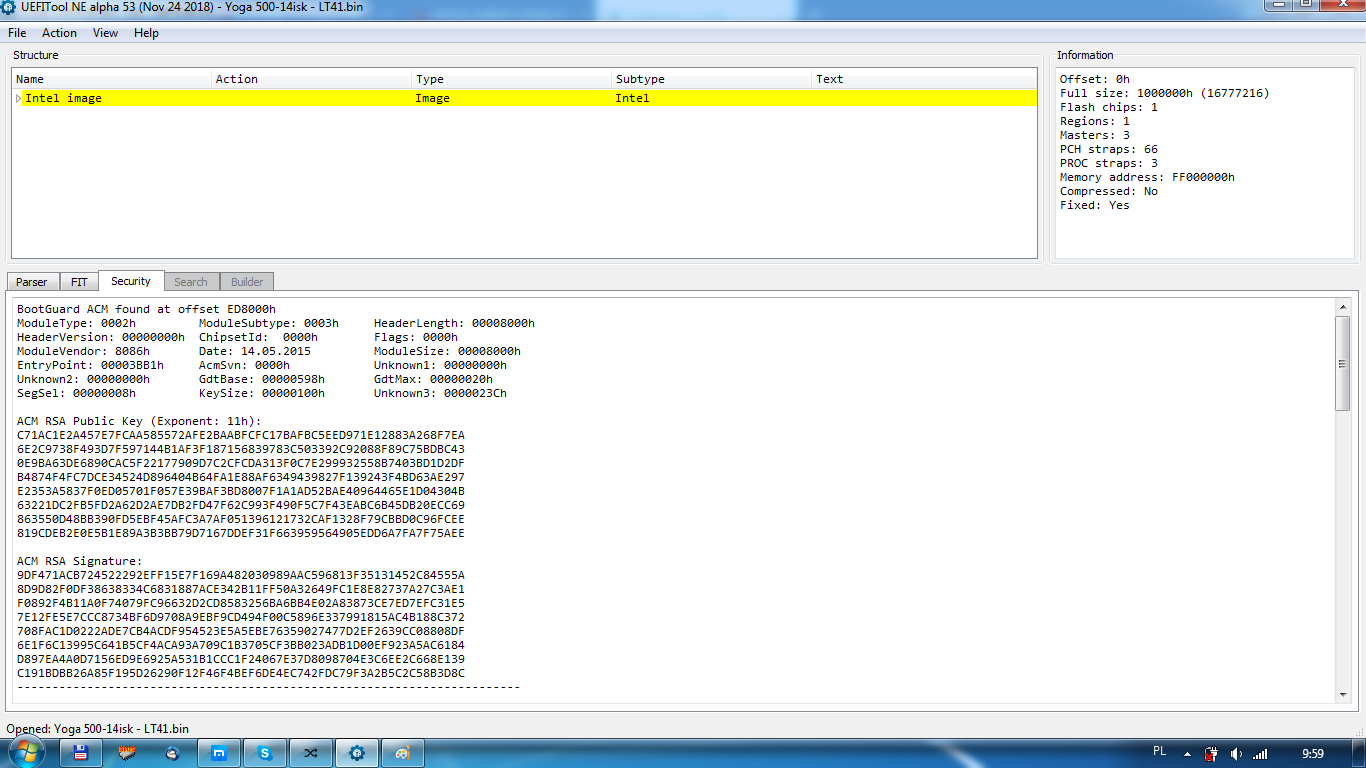Click 'ModuleVendor: 8086h' value

(83, 351)
